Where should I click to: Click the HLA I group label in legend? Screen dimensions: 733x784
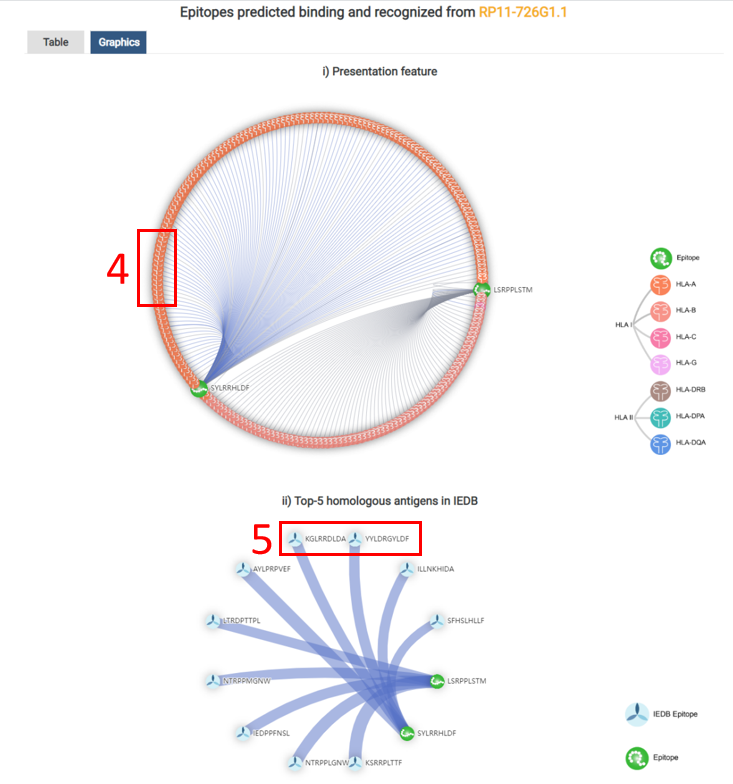tap(624, 325)
